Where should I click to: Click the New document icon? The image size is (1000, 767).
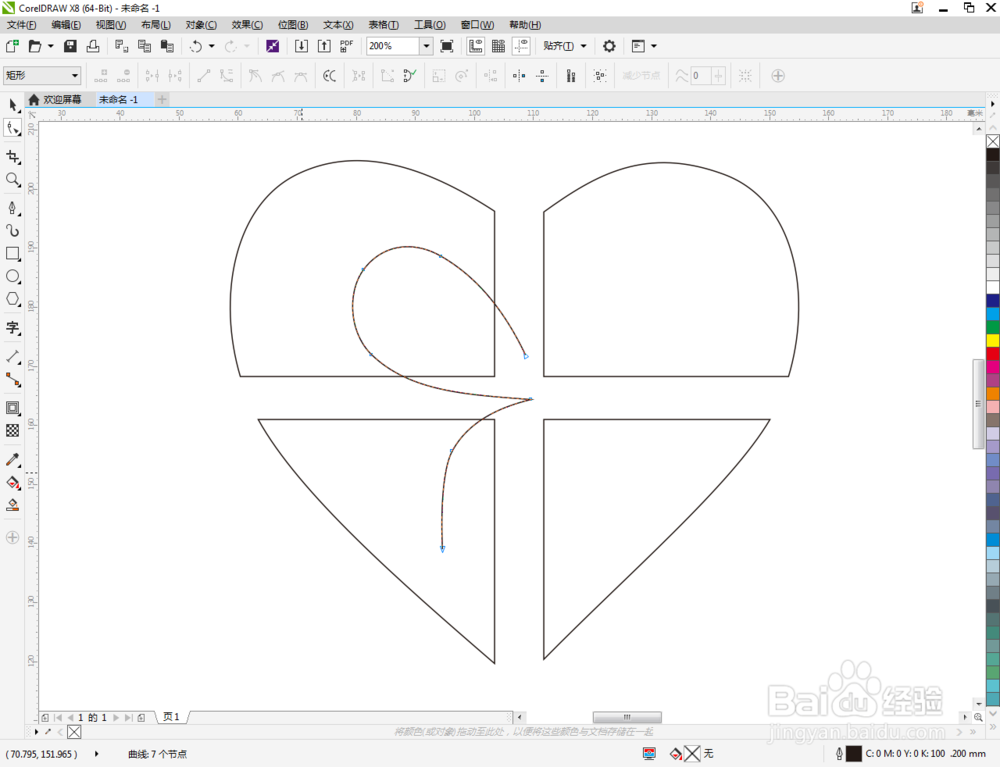(12, 46)
